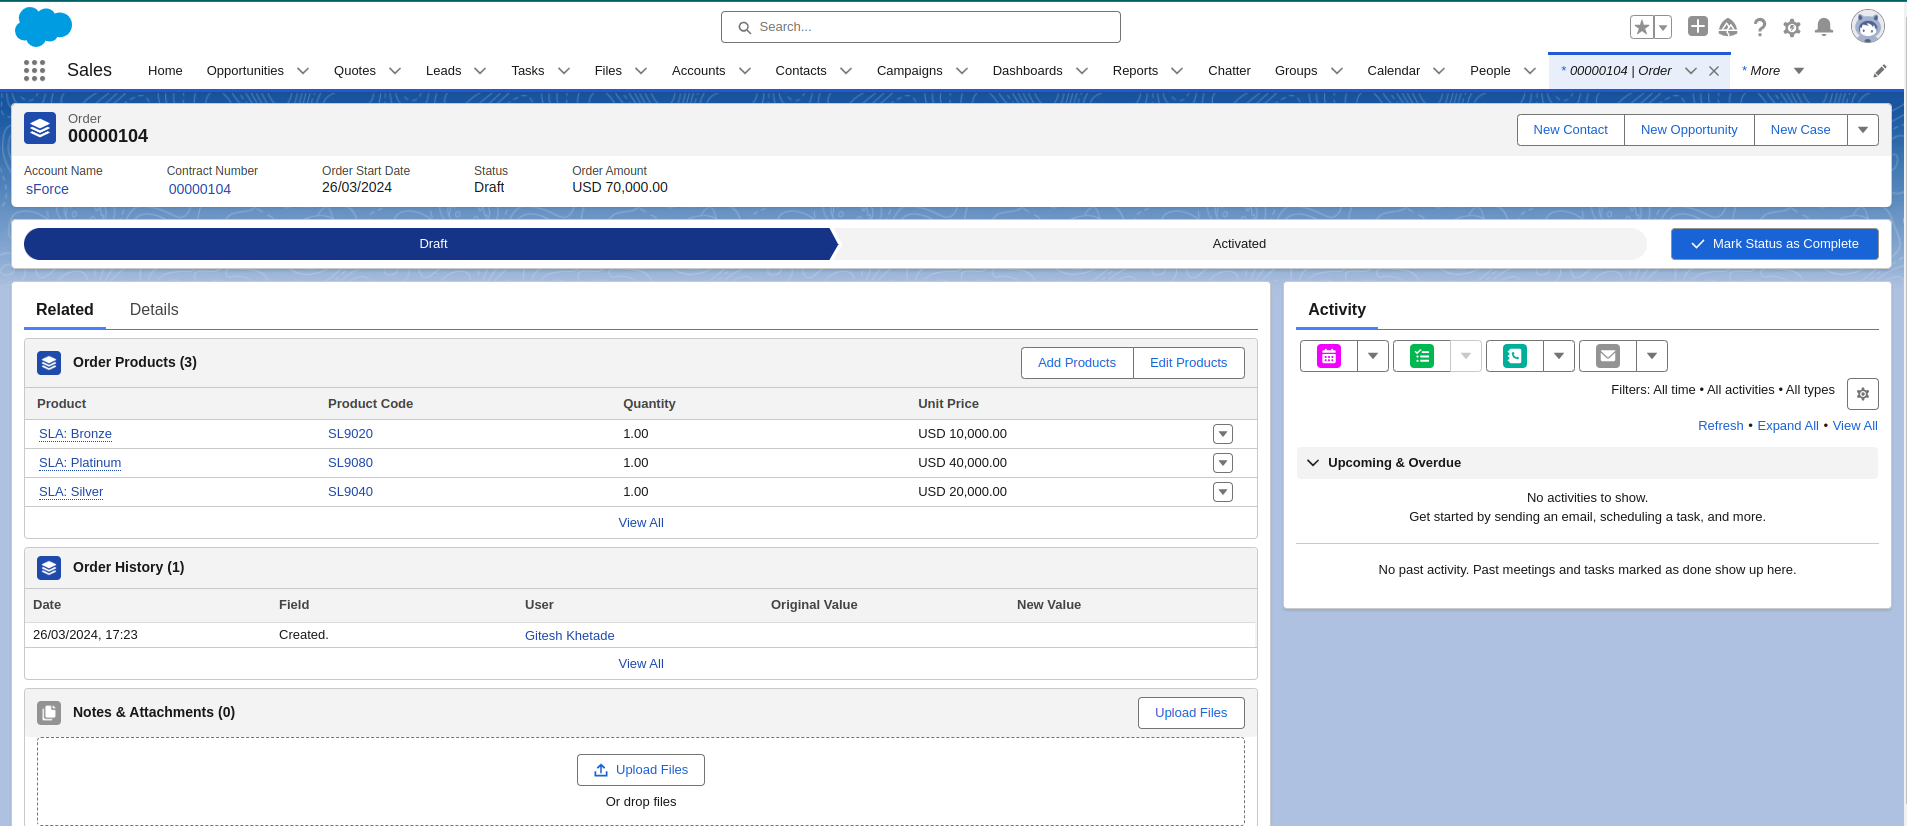Viewport: 1907px width, 826px height.
Task: Click Mark Status as Complete
Action: point(1774,244)
